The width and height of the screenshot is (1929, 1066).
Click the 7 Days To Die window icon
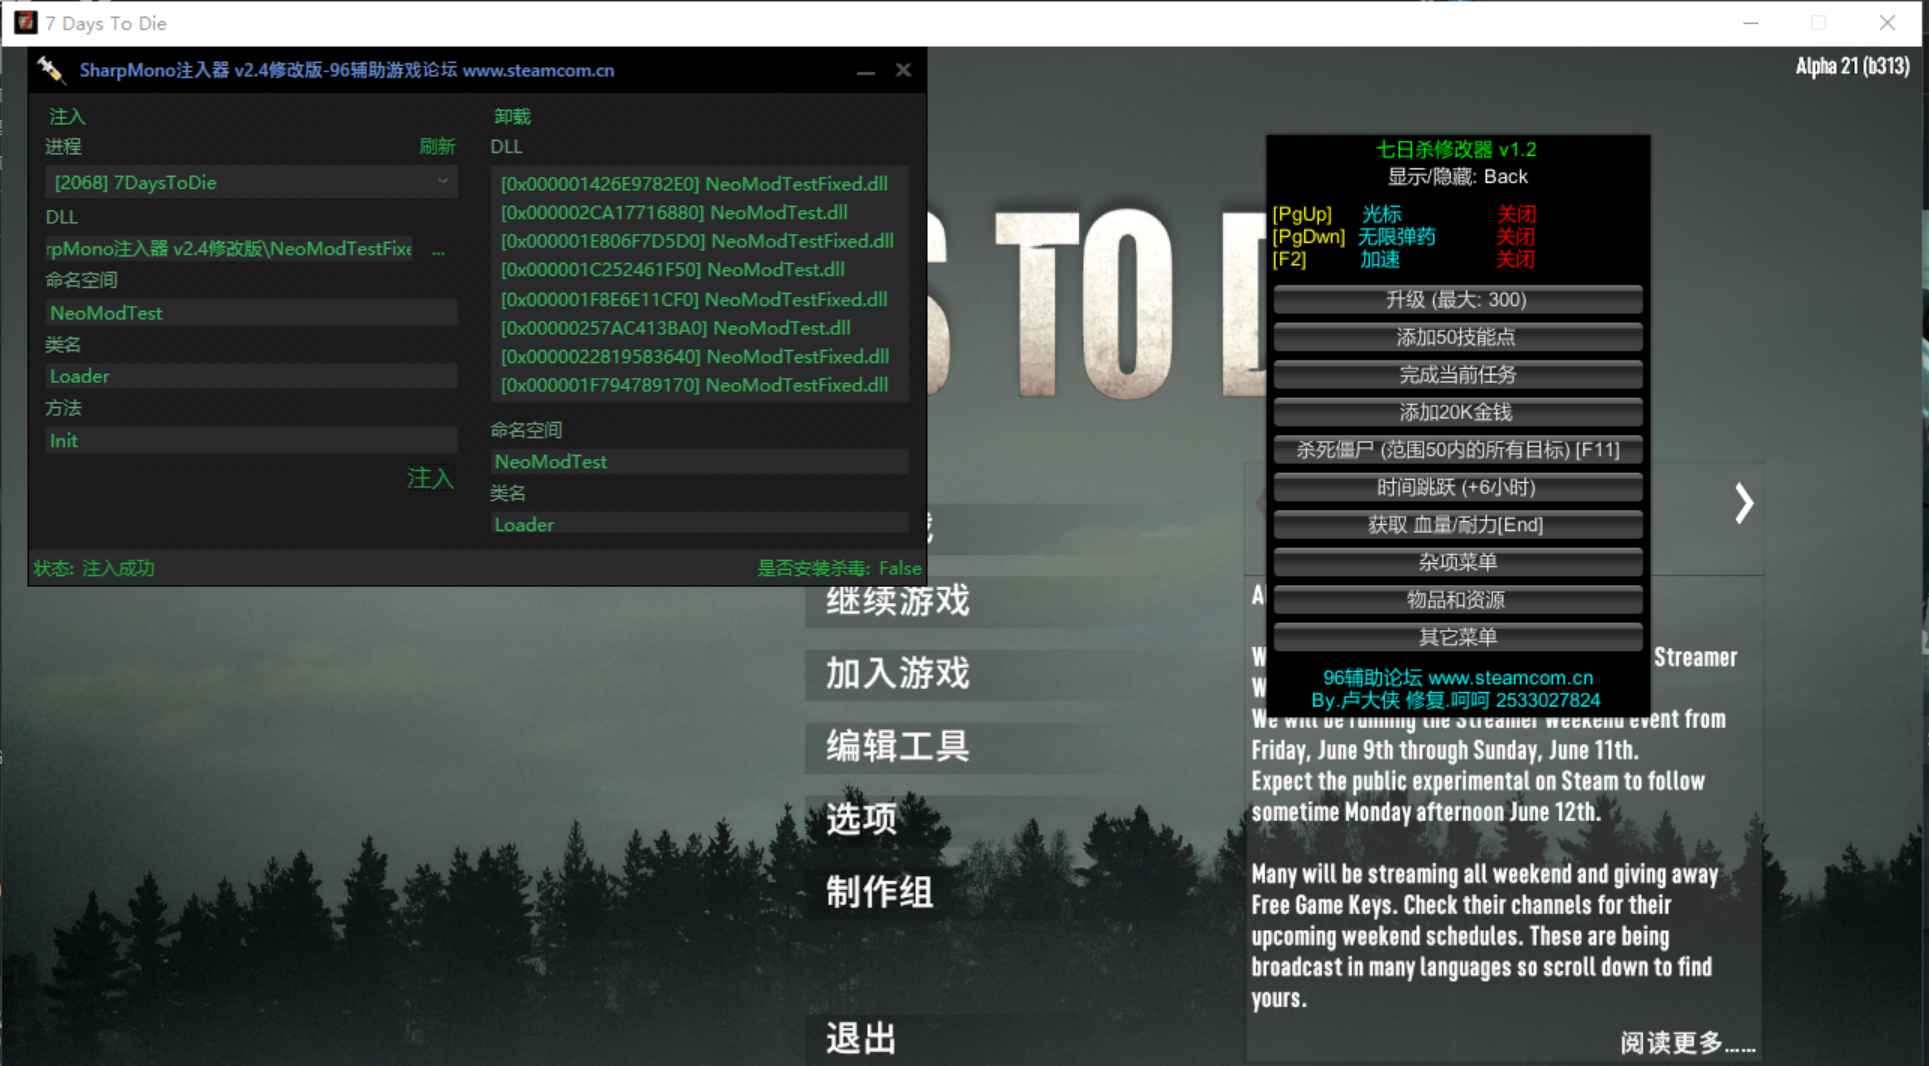click(25, 22)
